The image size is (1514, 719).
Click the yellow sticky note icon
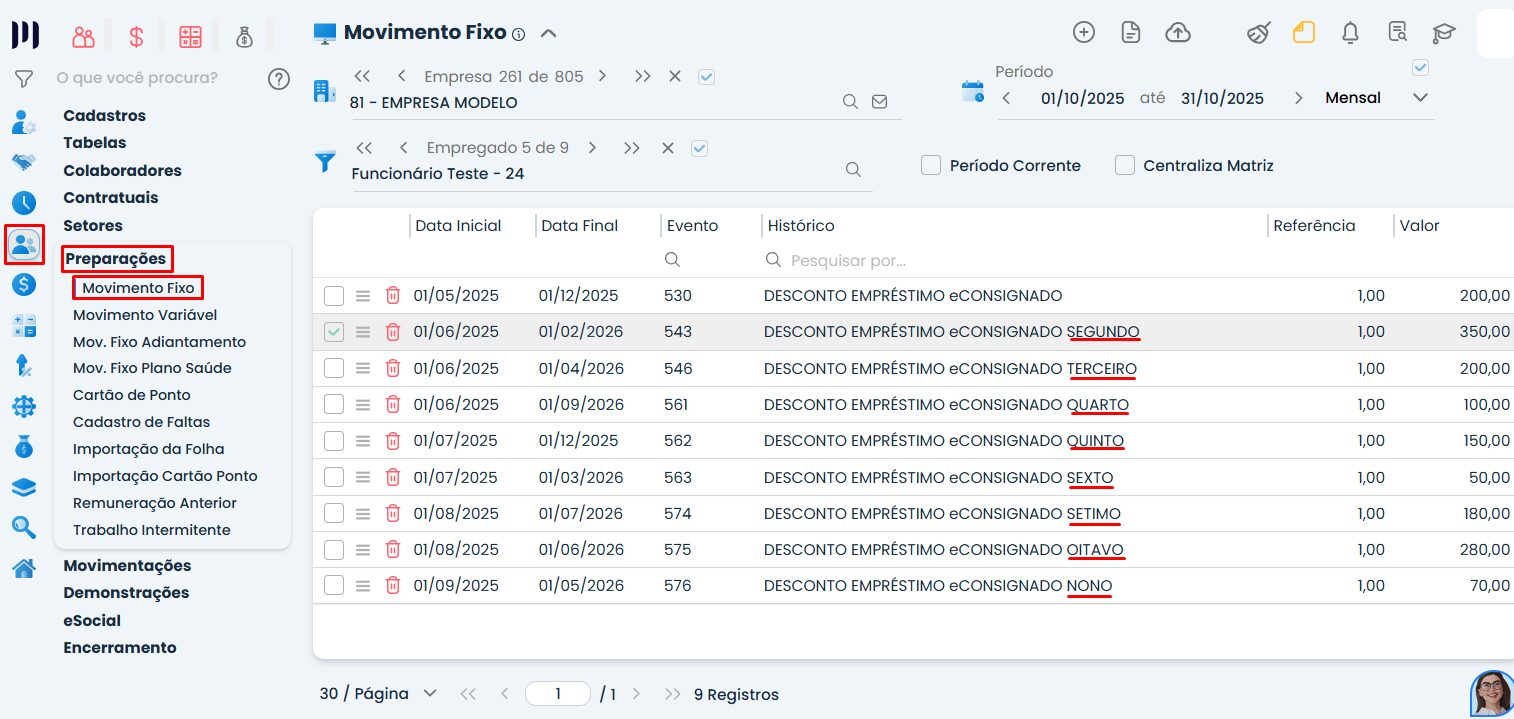coord(1303,33)
